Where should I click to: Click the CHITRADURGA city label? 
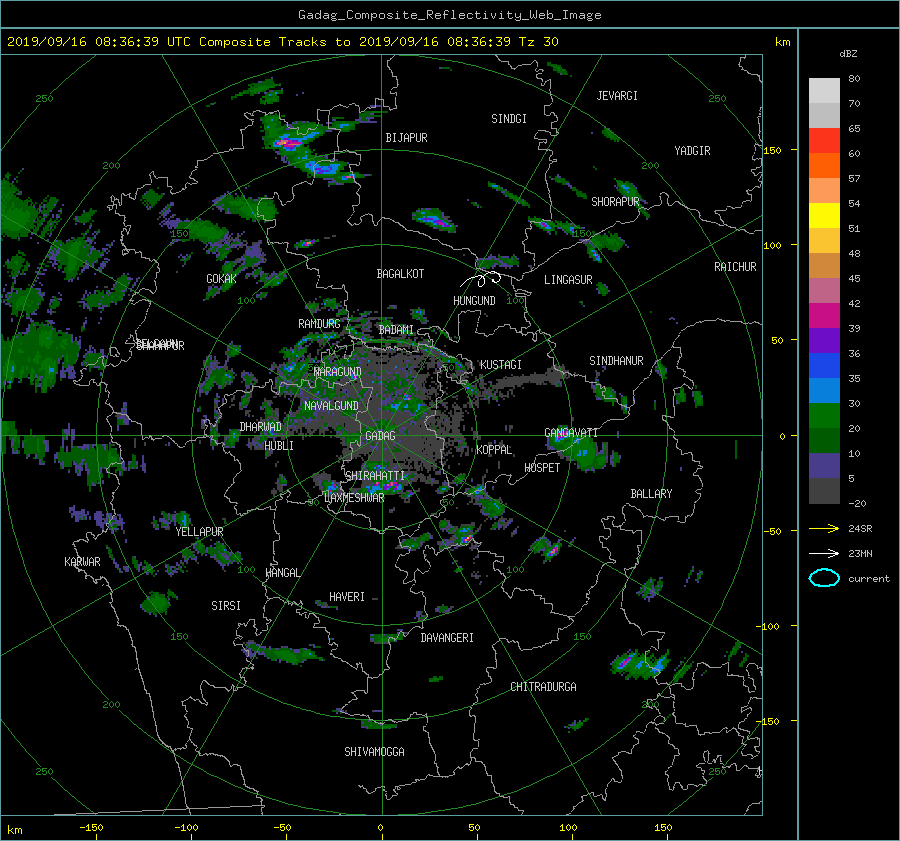pyautogui.click(x=543, y=687)
